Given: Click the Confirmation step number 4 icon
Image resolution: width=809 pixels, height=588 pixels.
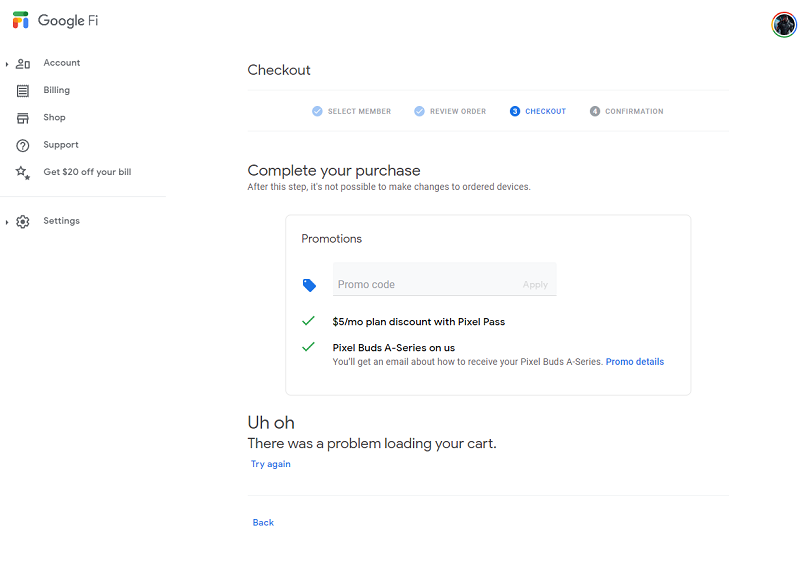Looking at the screenshot, I should [x=595, y=111].
